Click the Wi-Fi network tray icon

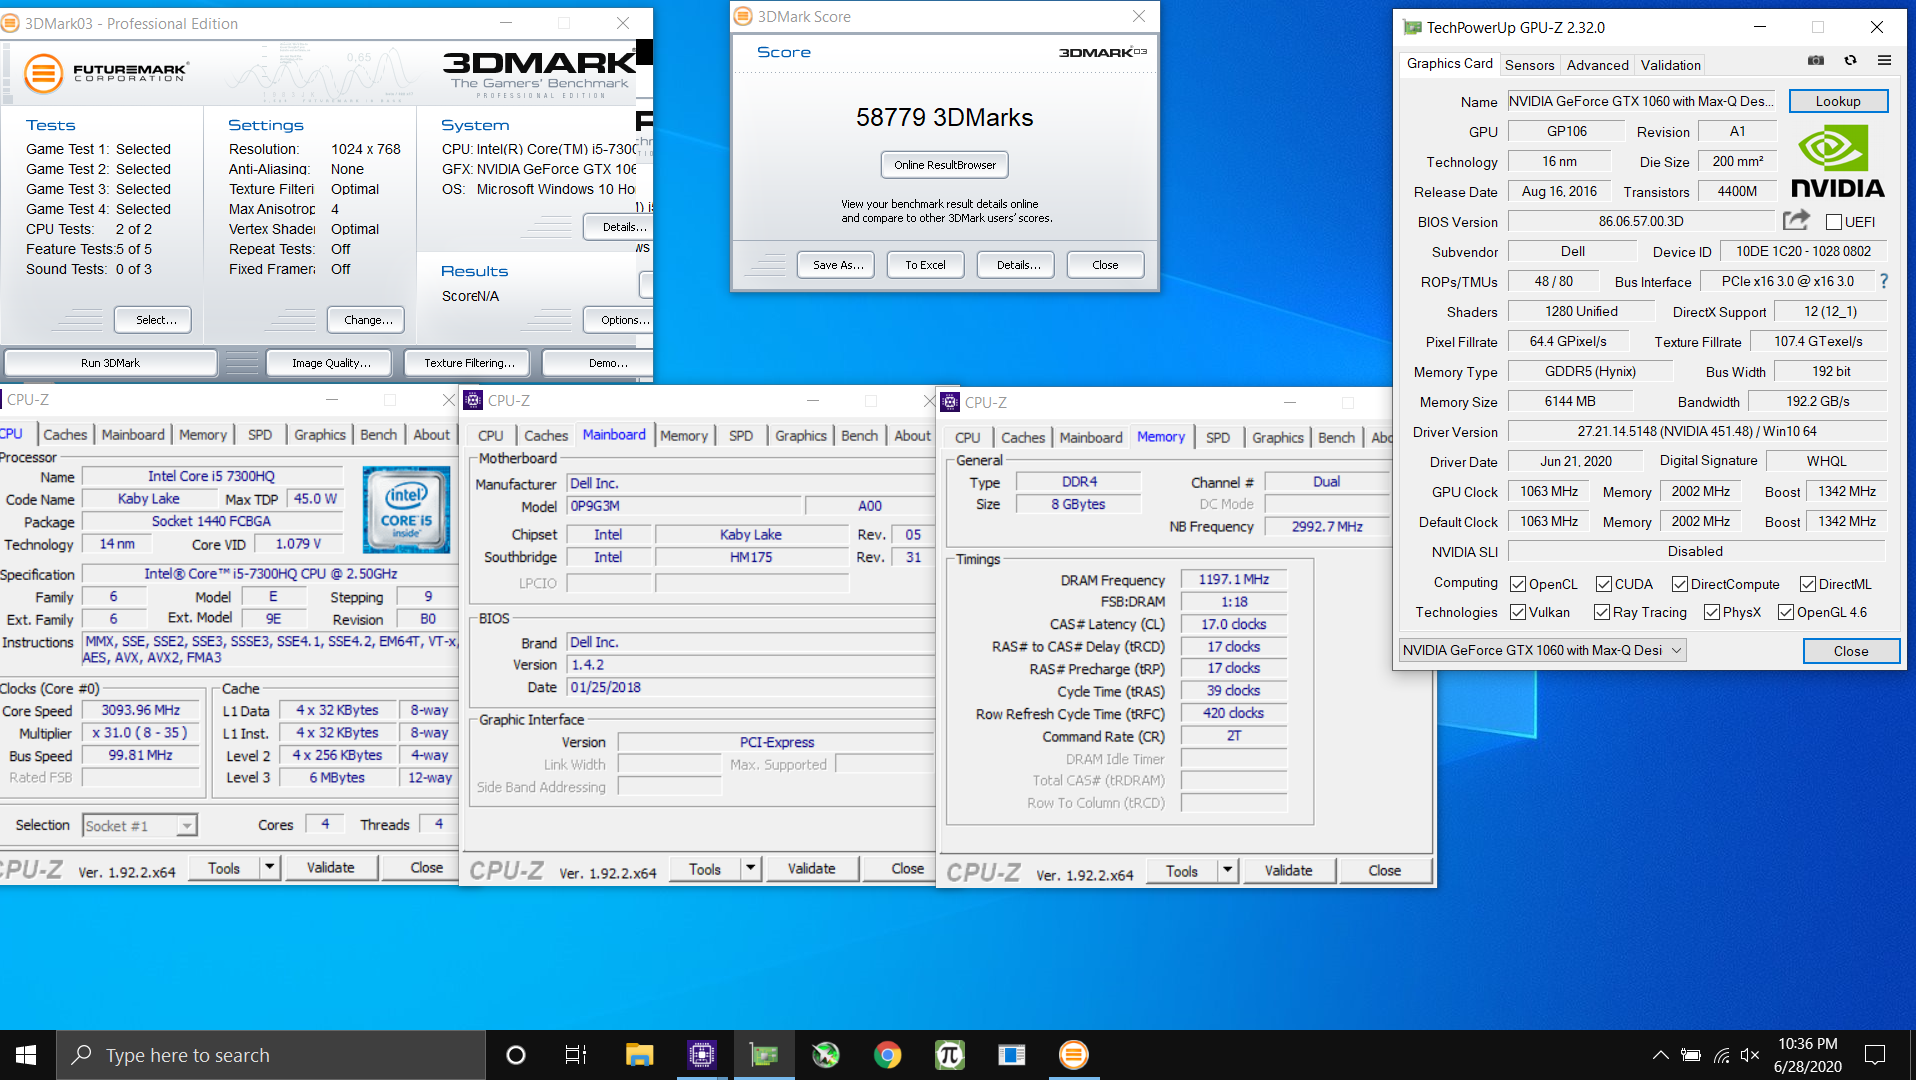[1721, 1055]
